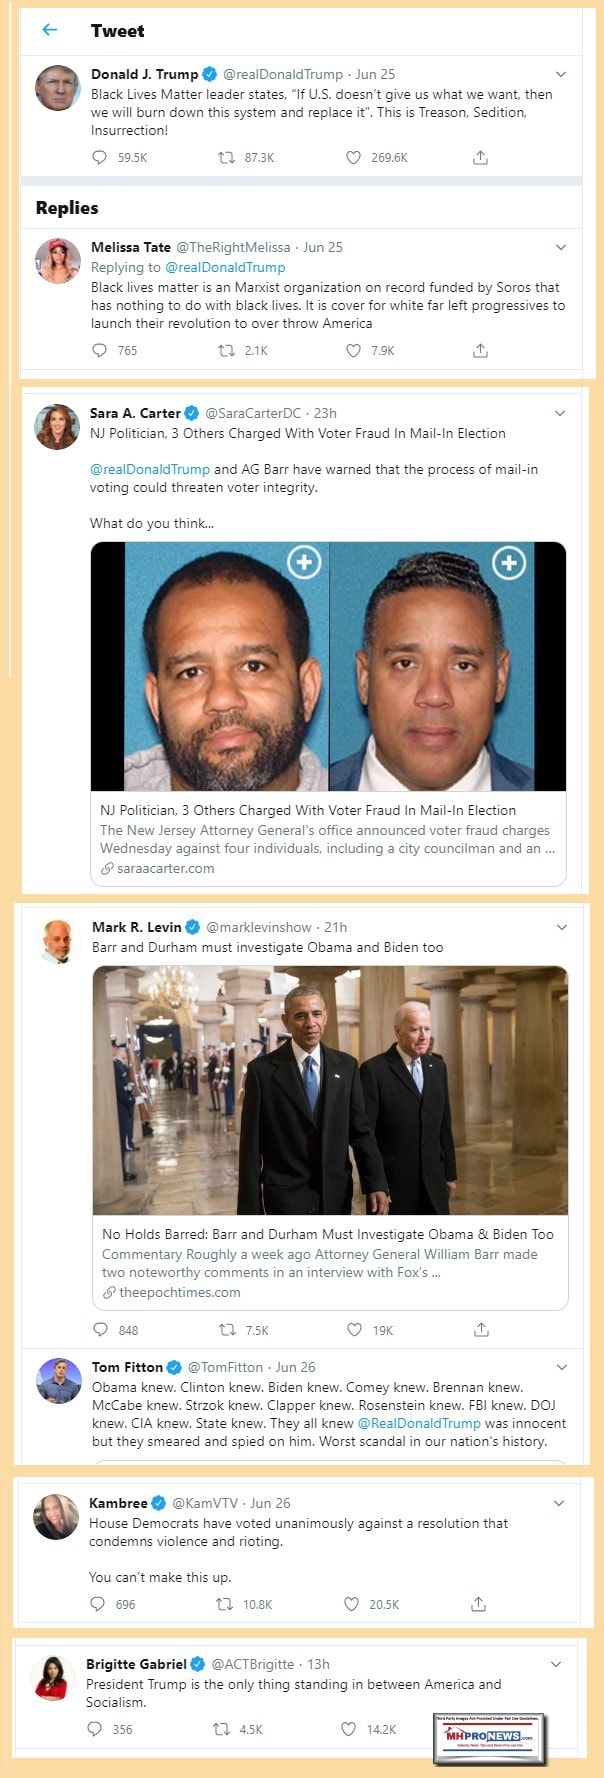Expand options chevron on Tom Fitton's tweet

click(562, 1367)
